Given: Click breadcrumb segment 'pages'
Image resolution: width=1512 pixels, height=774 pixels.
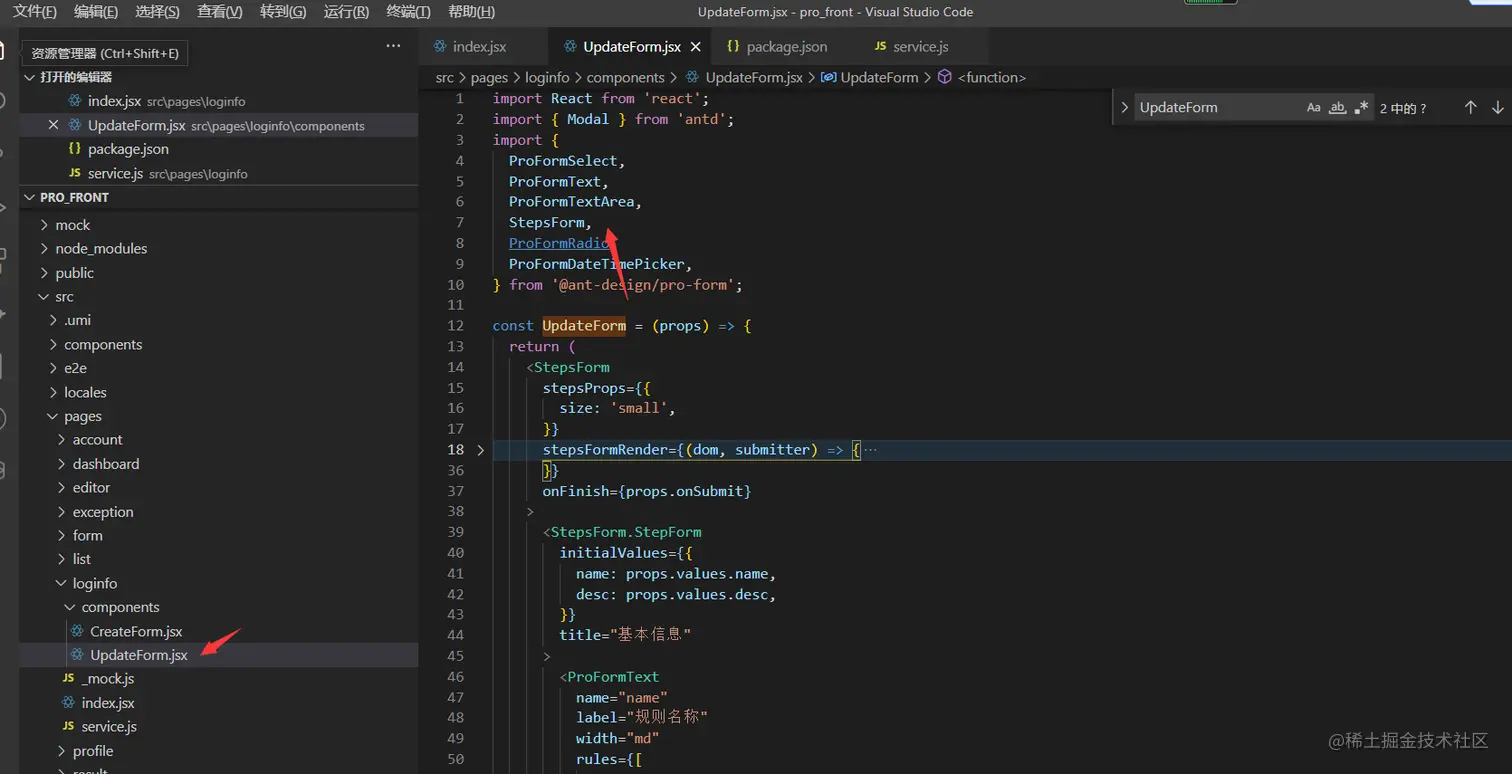Looking at the screenshot, I should pyautogui.click(x=490, y=77).
